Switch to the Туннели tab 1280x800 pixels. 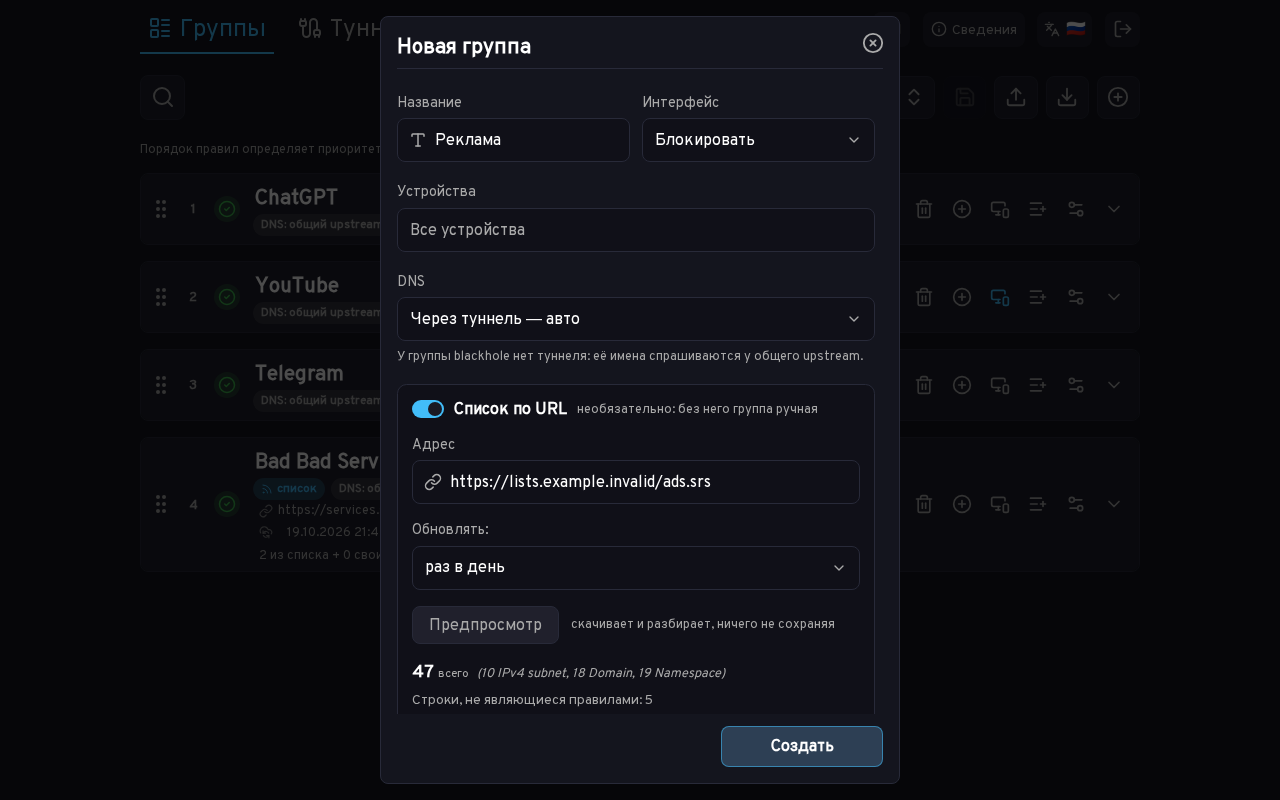pyautogui.click(x=338, y=28)
